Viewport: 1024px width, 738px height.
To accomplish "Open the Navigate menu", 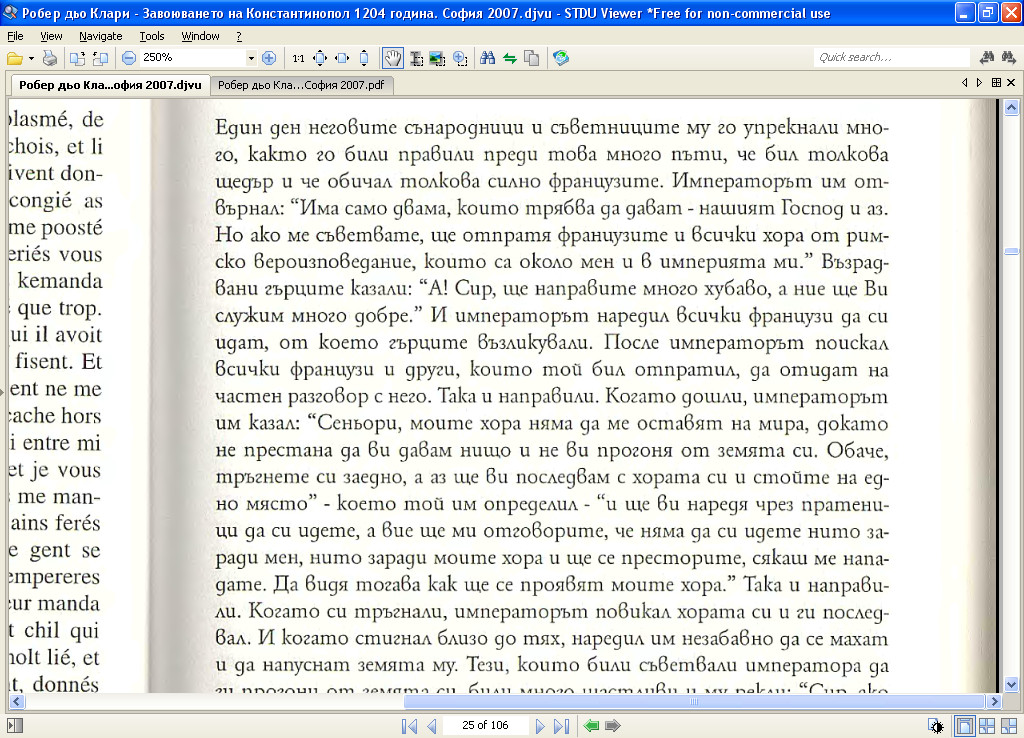I will 100,36.
